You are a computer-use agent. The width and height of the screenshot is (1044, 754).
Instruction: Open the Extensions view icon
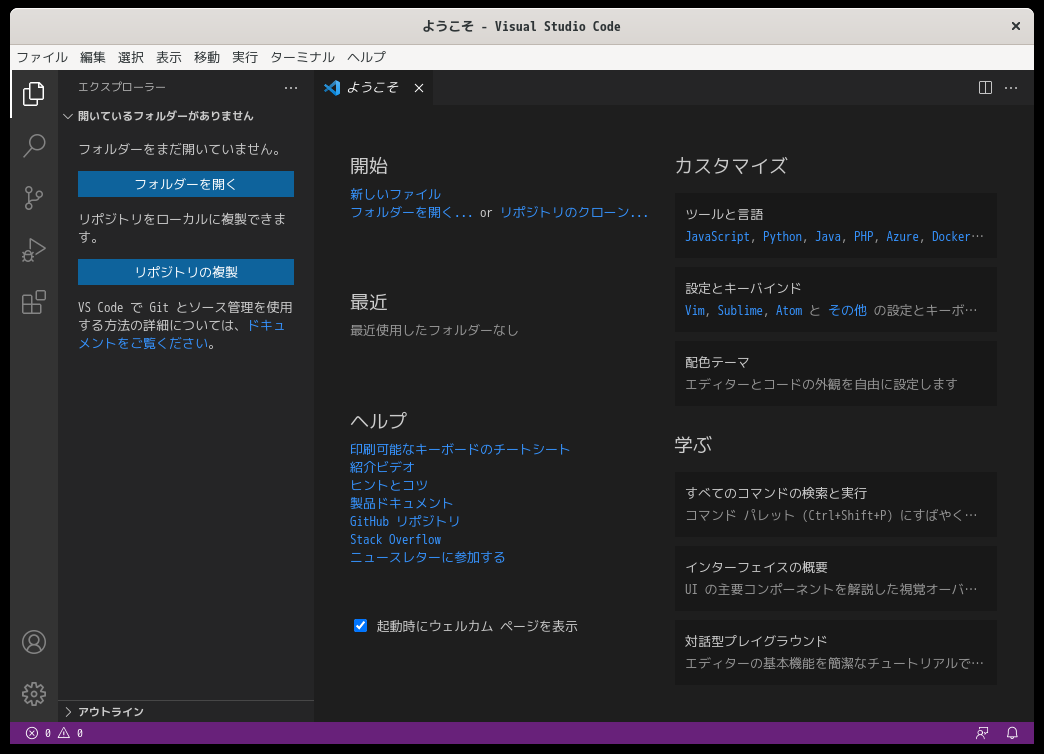pyautogui.click(x=33, y=302)
